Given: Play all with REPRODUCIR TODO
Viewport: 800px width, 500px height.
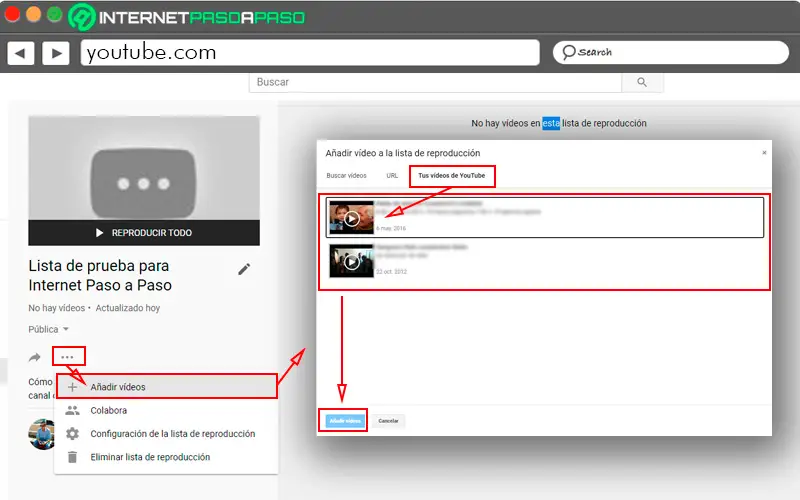Looking at the screenshot, I should [144, 233].
